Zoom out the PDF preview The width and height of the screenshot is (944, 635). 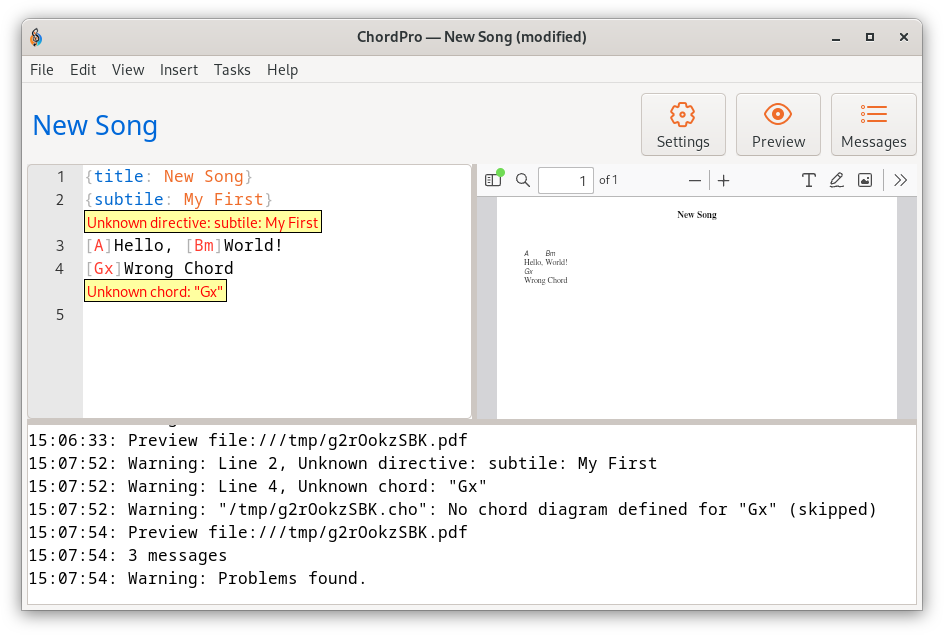(x=695, y=180)
